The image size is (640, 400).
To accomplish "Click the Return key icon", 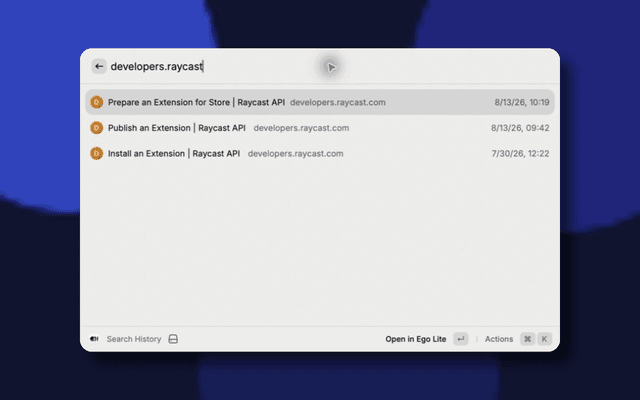I will click(461, 339).
